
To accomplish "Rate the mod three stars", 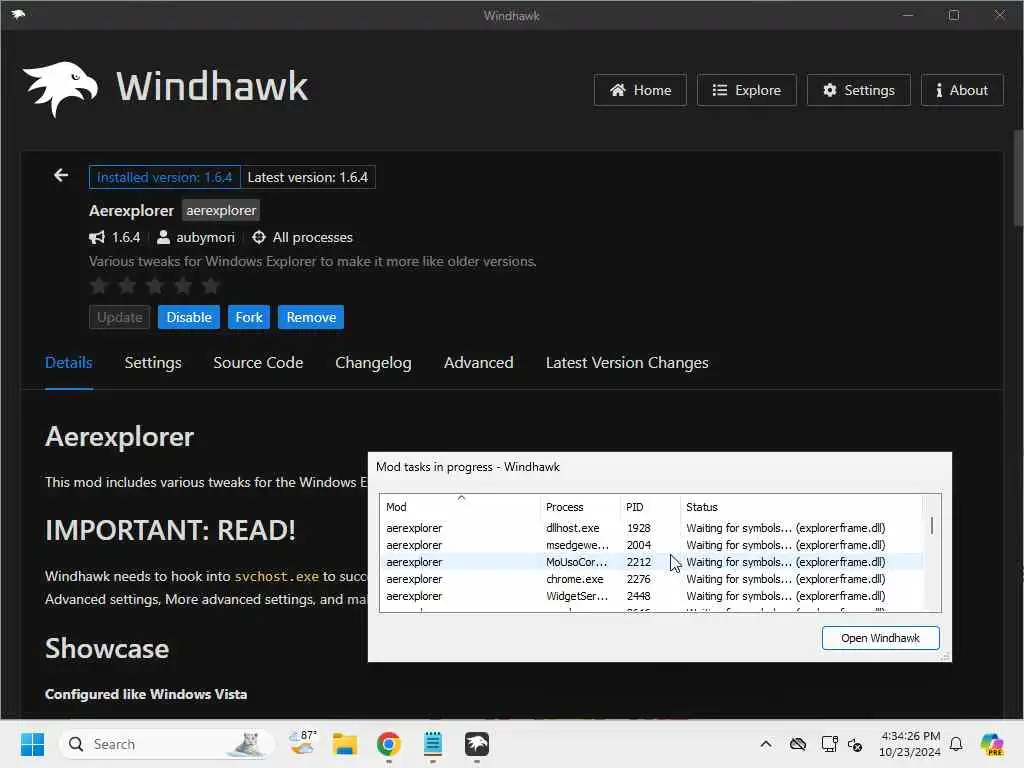I will pyautogui.click(x=155, y=285).
